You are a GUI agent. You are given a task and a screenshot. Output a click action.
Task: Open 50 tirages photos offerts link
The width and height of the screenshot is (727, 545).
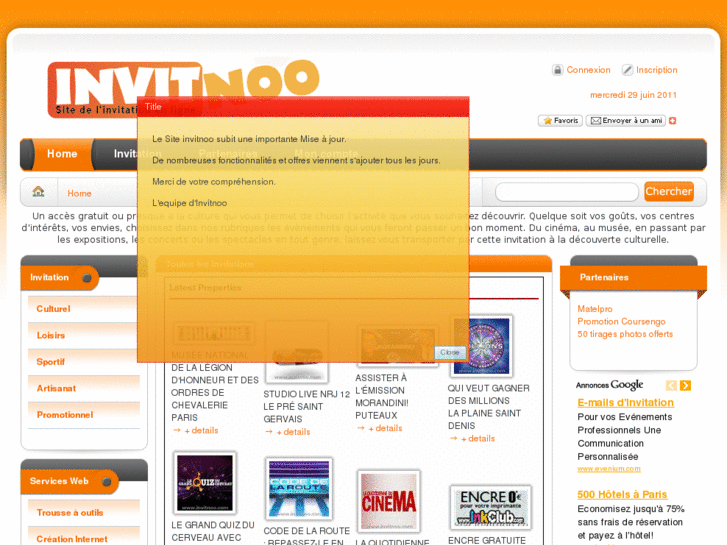pyautogui.click(x=625, y=334)
